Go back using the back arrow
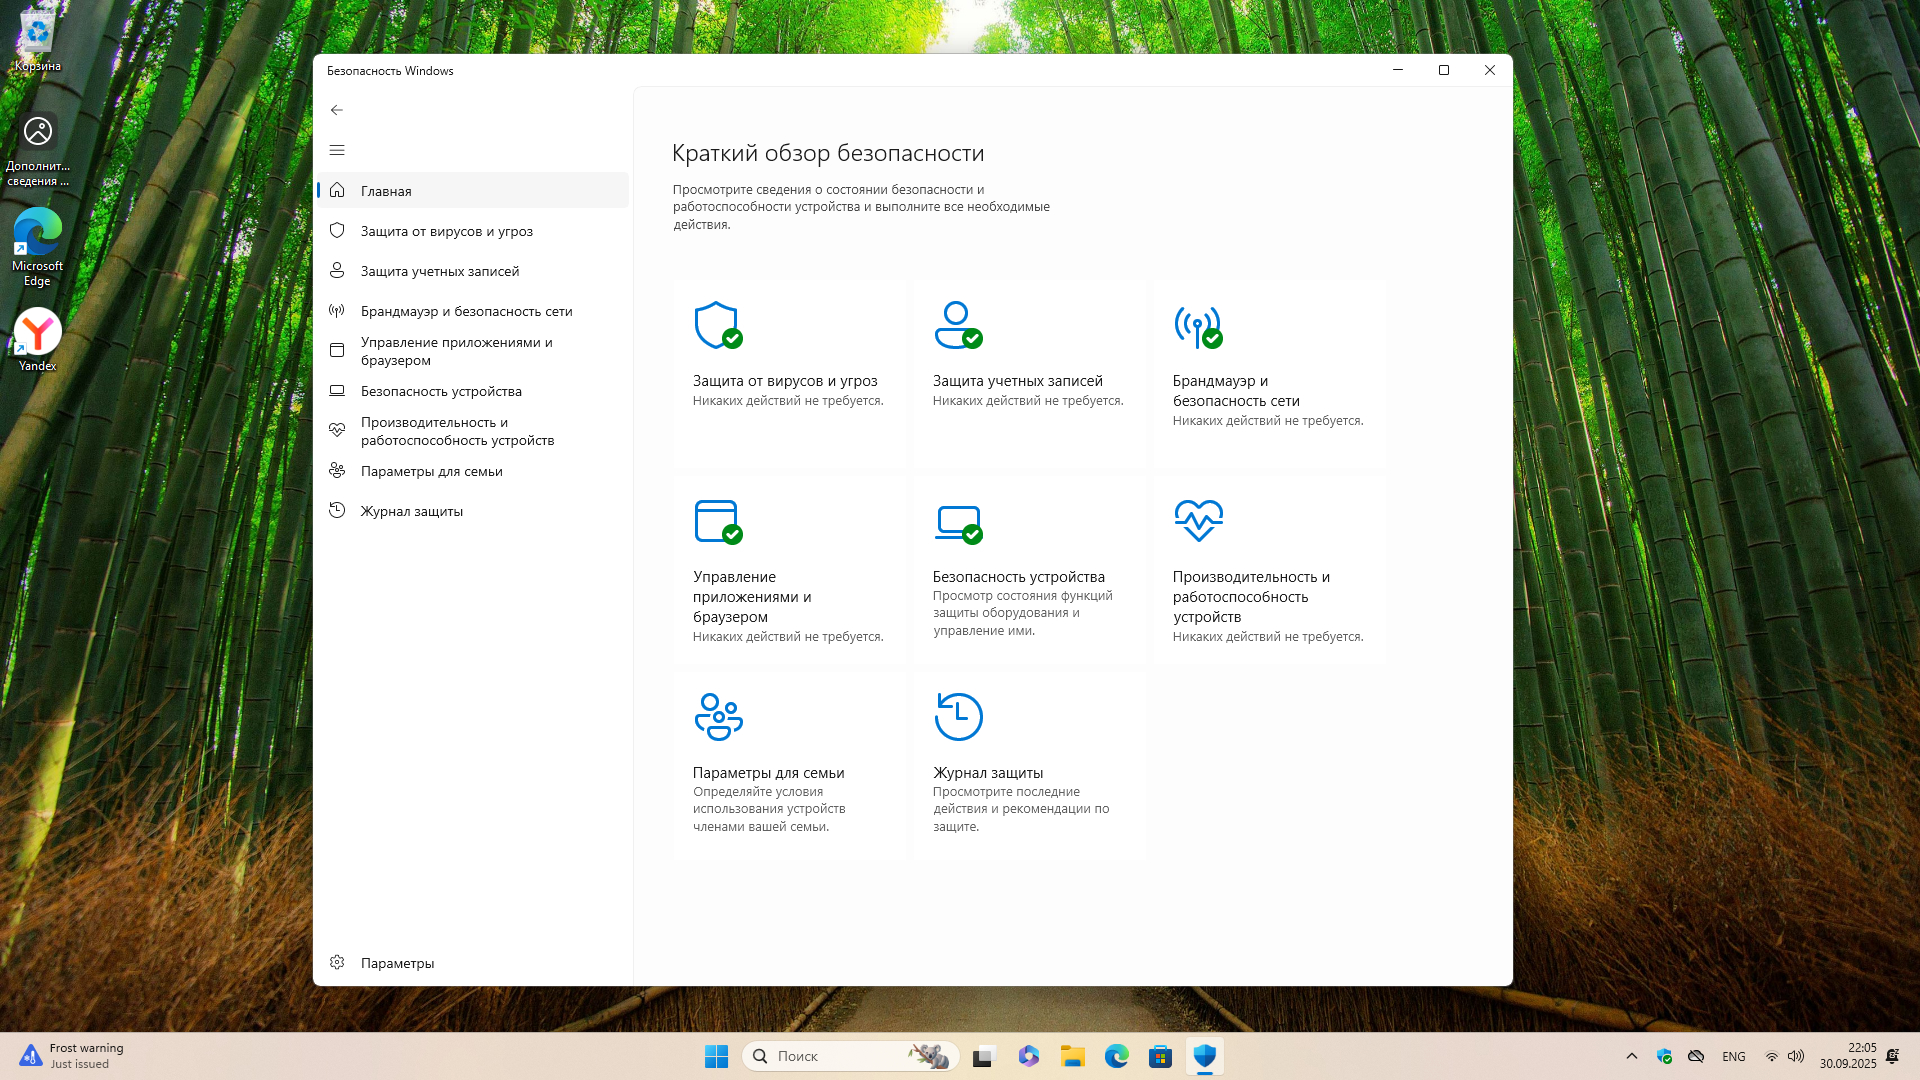The width and height of the screenshot is (1920, 1080). tap(337, 110)
